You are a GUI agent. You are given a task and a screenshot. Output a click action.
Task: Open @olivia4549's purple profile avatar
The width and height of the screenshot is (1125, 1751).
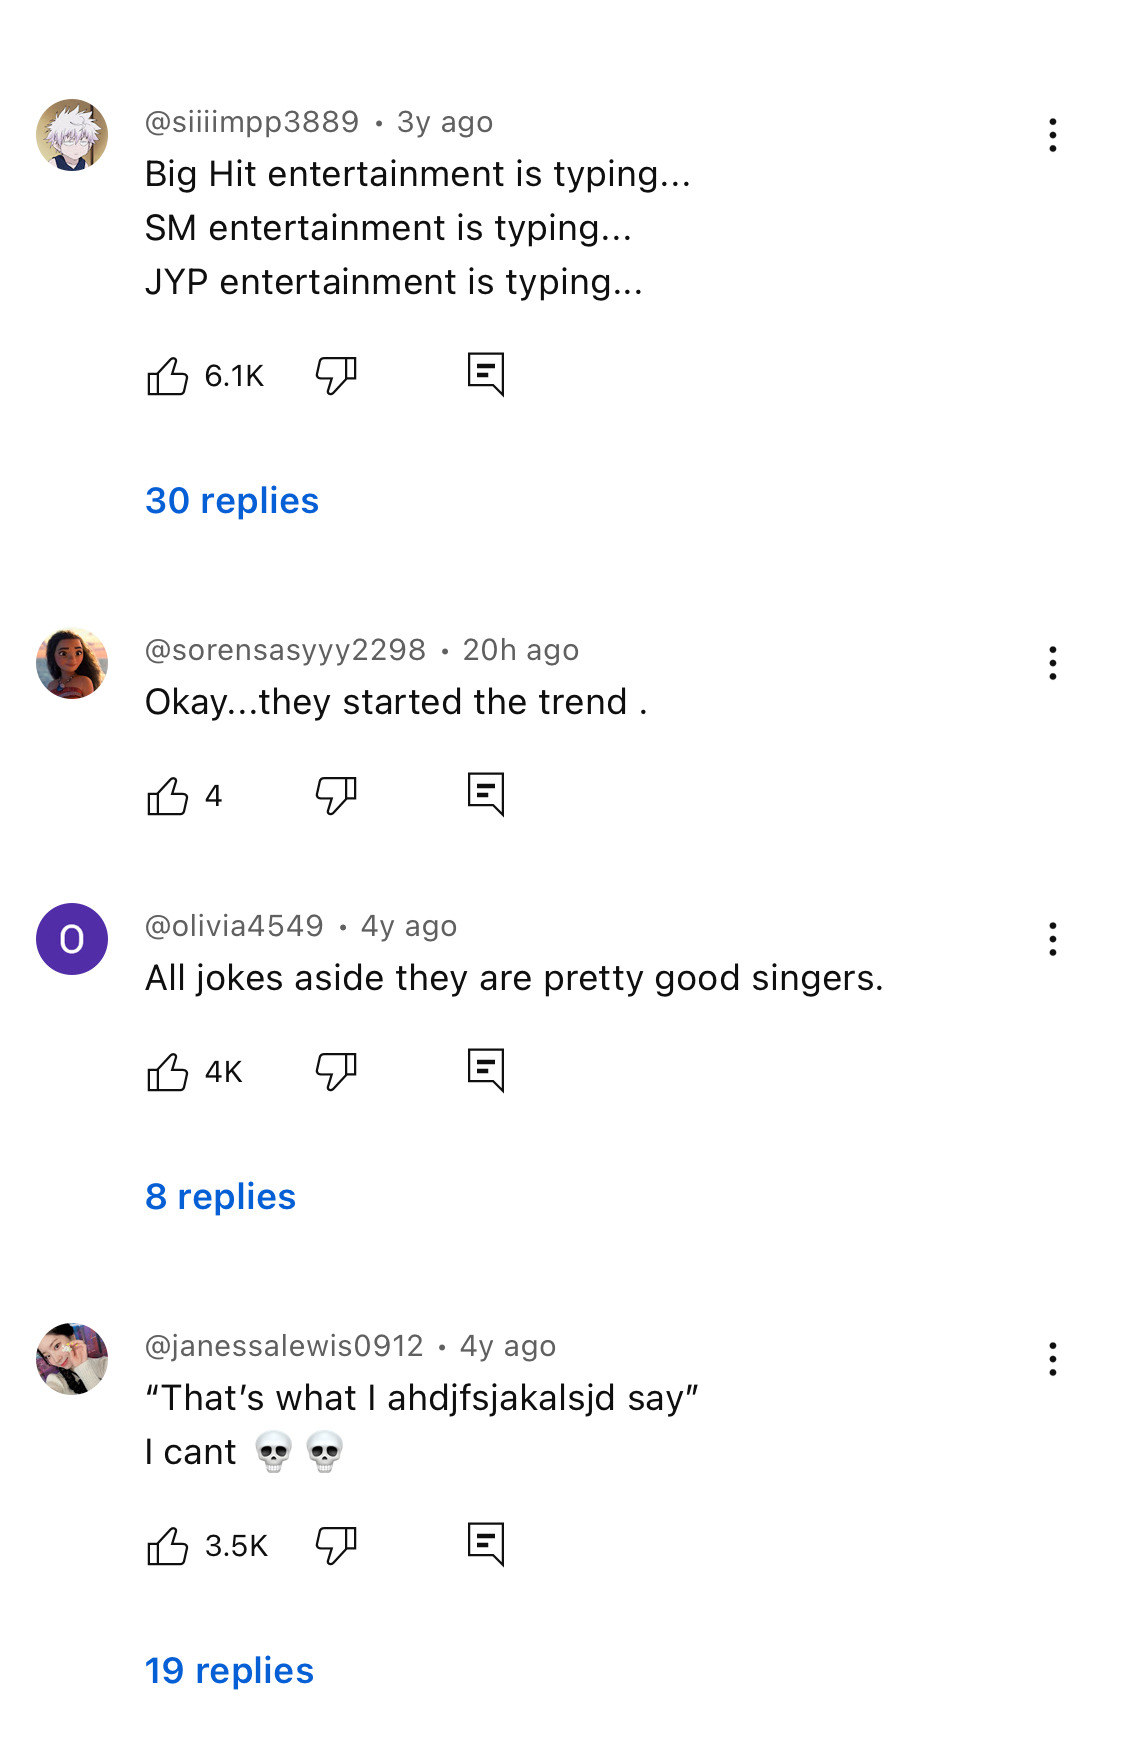point(72,939)
